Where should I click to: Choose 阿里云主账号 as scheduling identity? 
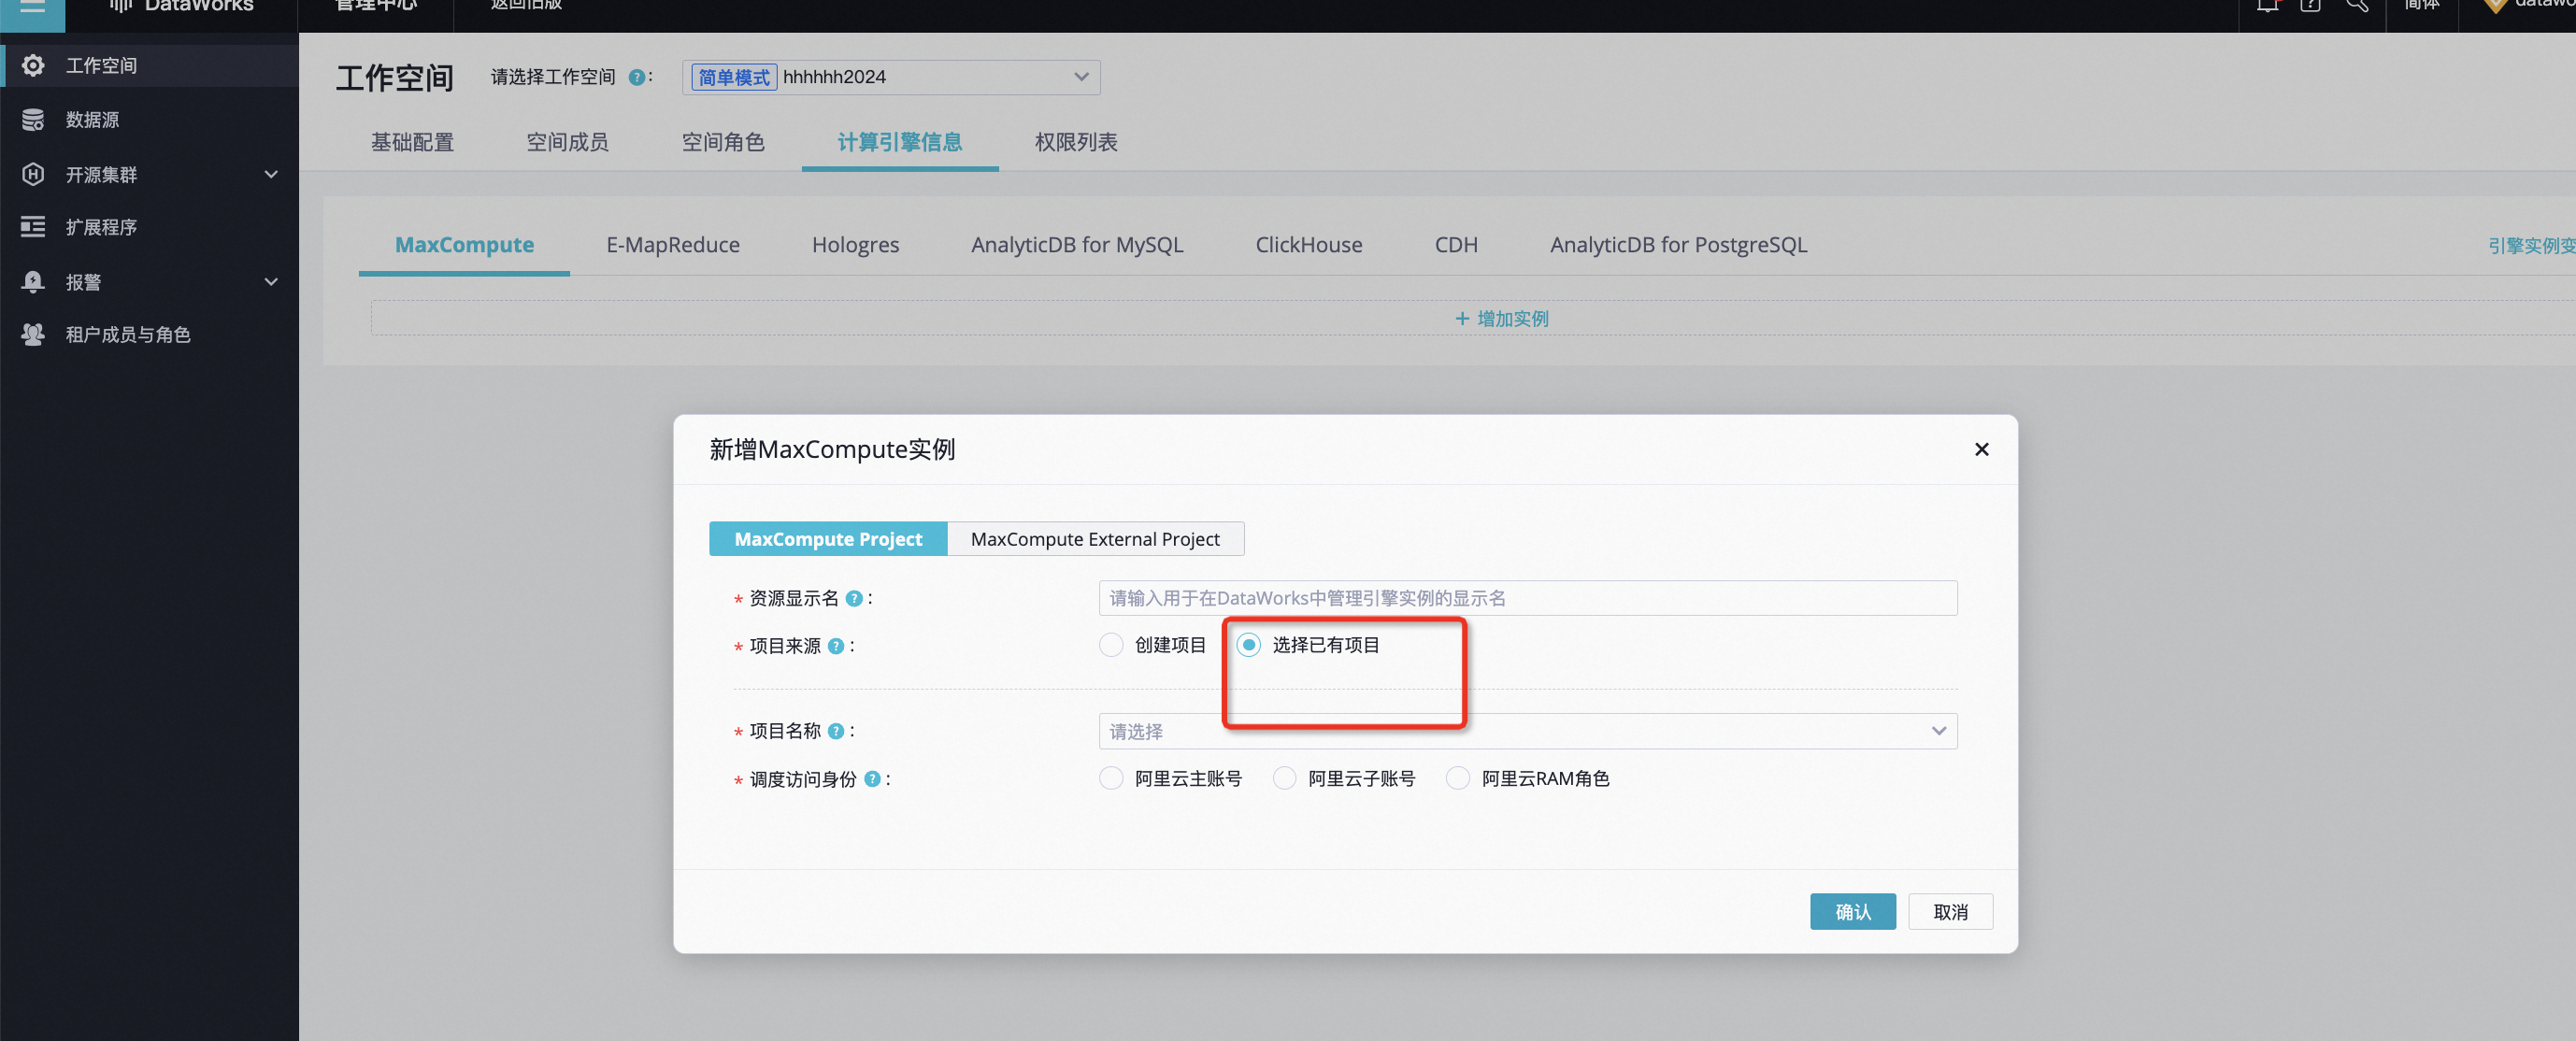click(1111, 778)
